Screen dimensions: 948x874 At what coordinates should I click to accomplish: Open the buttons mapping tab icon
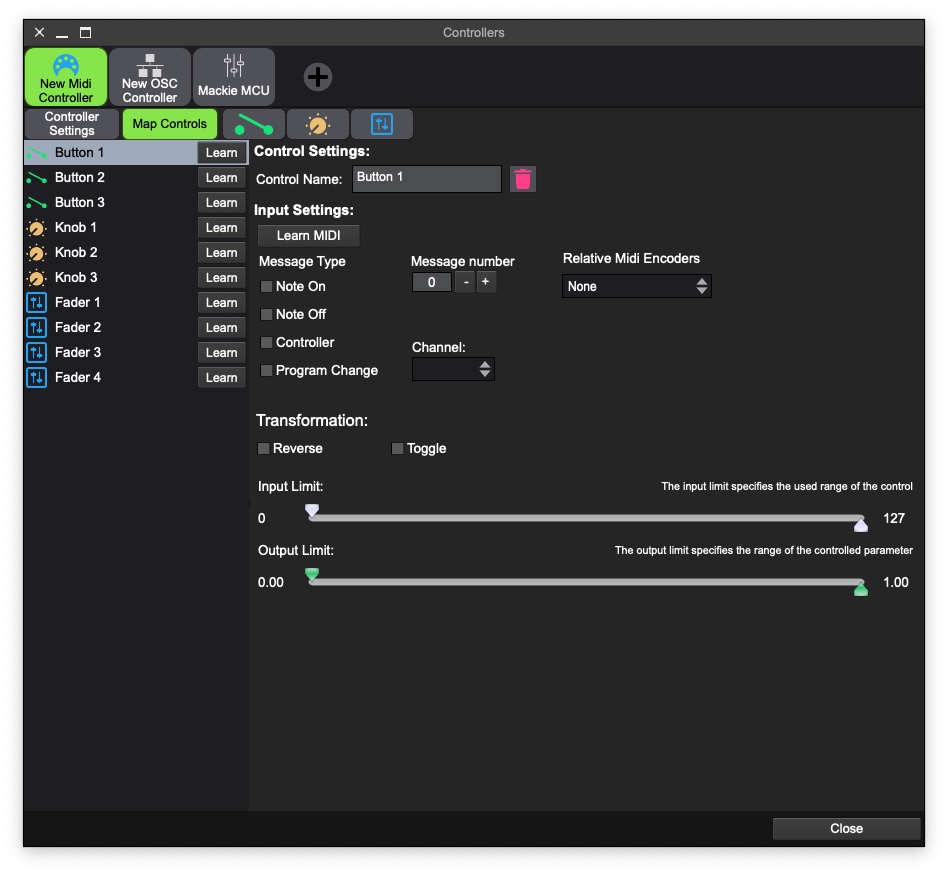point(253,123)
